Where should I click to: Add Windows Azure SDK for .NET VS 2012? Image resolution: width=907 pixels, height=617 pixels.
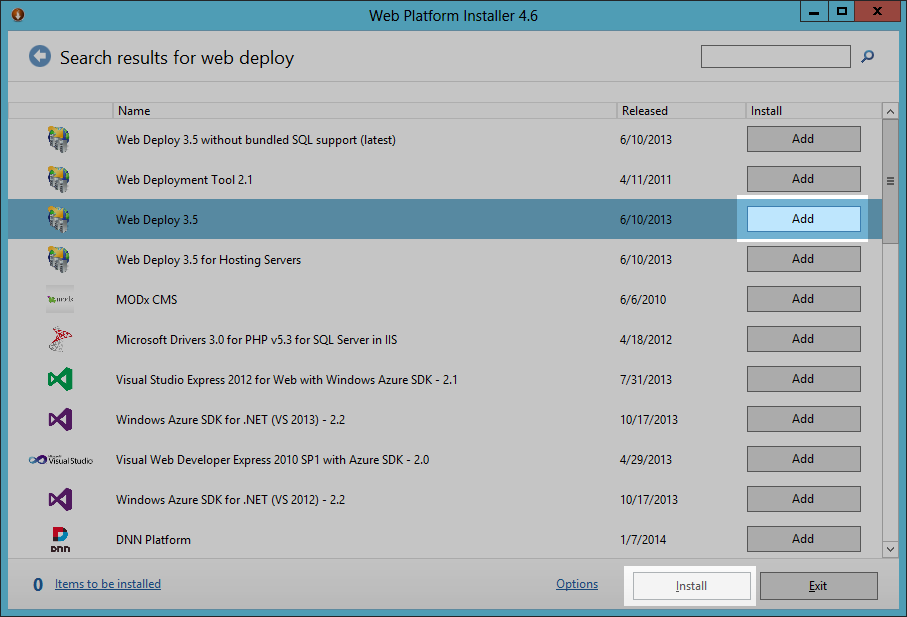(x=803, y=498)
